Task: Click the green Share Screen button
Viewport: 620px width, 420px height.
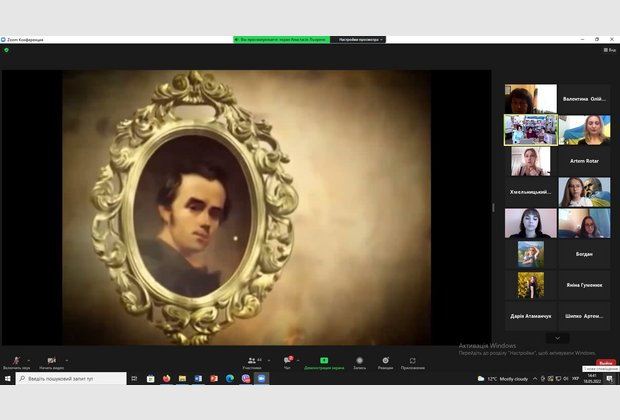Action: click(x=324, y=361)
